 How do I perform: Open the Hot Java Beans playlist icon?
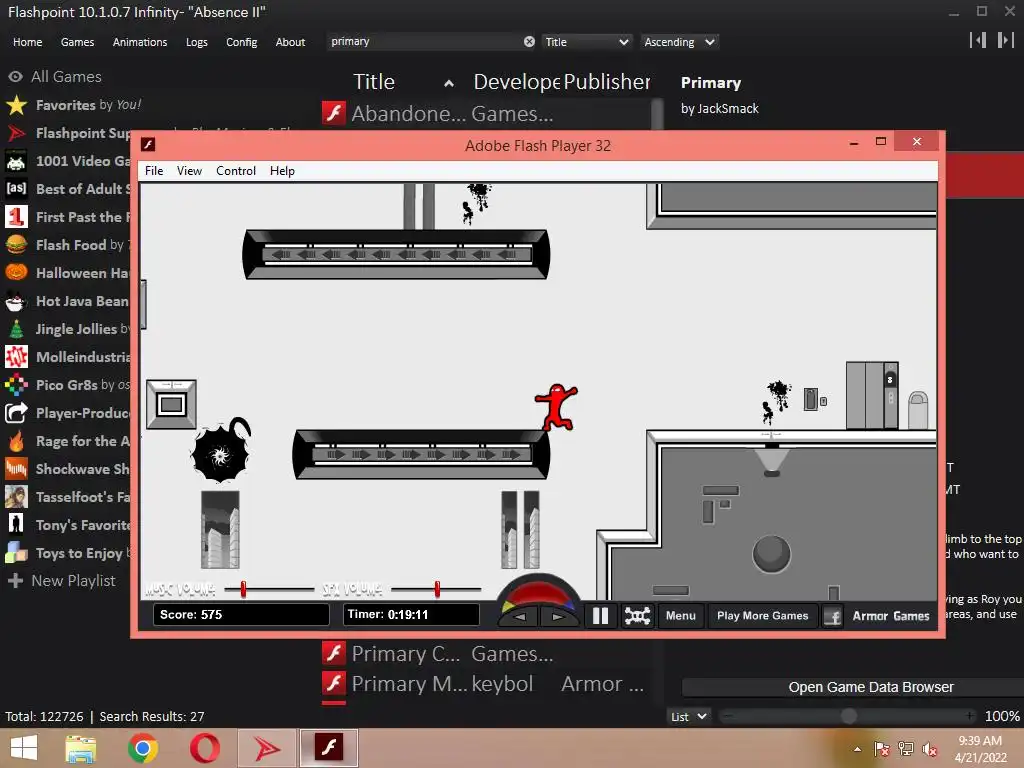[x=16, y=301]
